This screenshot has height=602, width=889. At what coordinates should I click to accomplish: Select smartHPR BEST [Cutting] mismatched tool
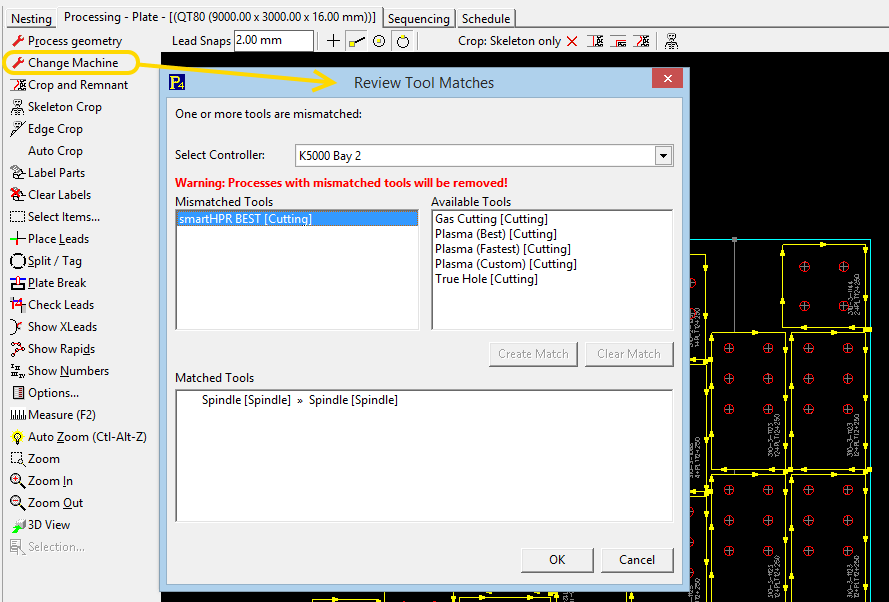pos(297,219)
